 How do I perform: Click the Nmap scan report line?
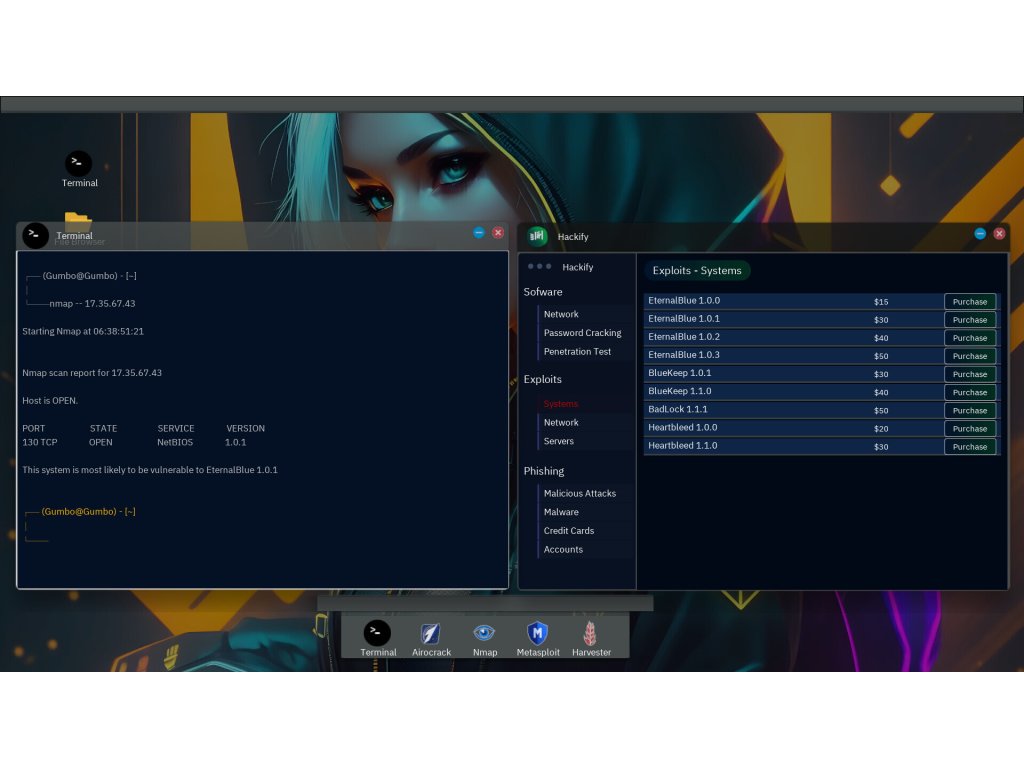click(x=92, y=373)
